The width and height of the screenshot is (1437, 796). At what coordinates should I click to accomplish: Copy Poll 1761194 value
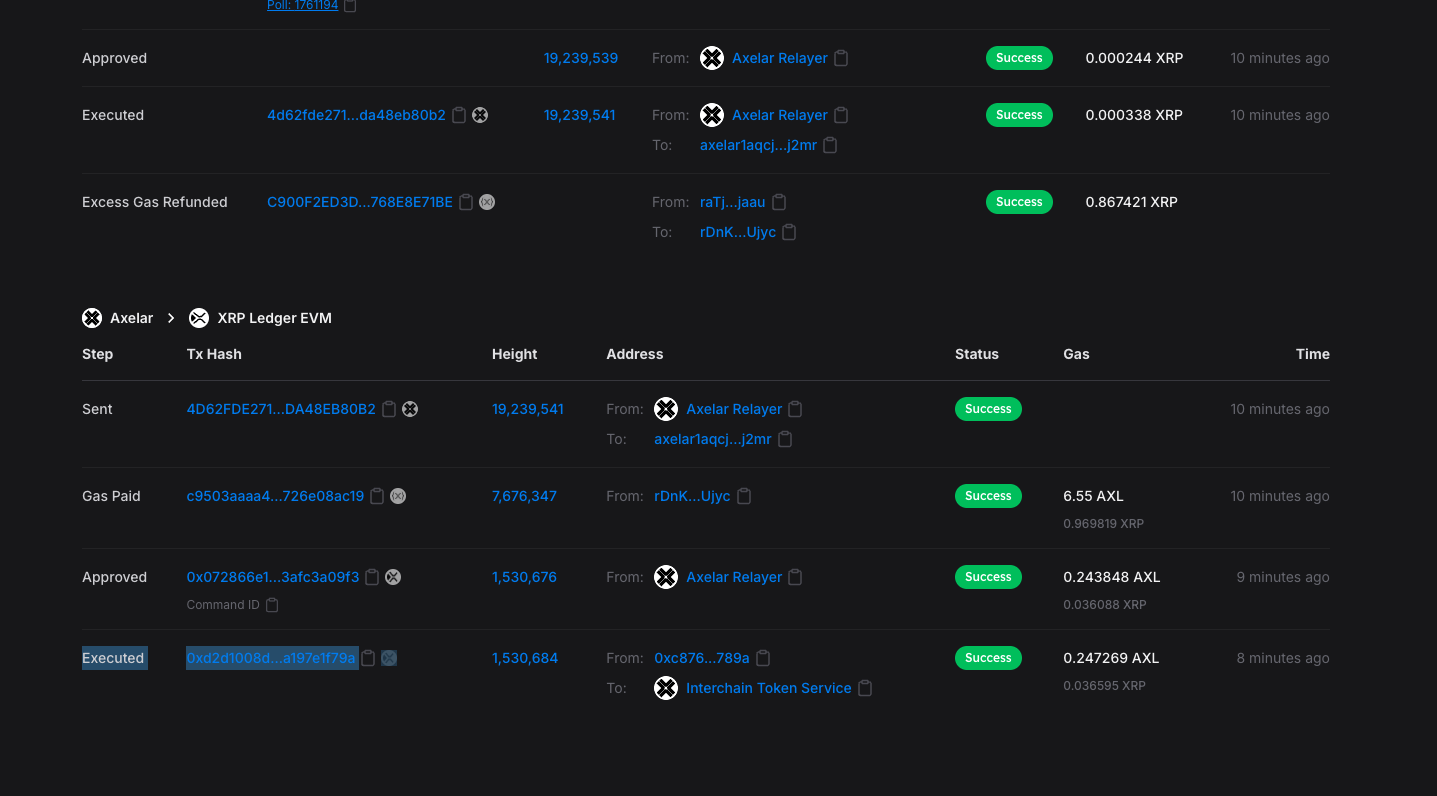(x=350, y=6)
